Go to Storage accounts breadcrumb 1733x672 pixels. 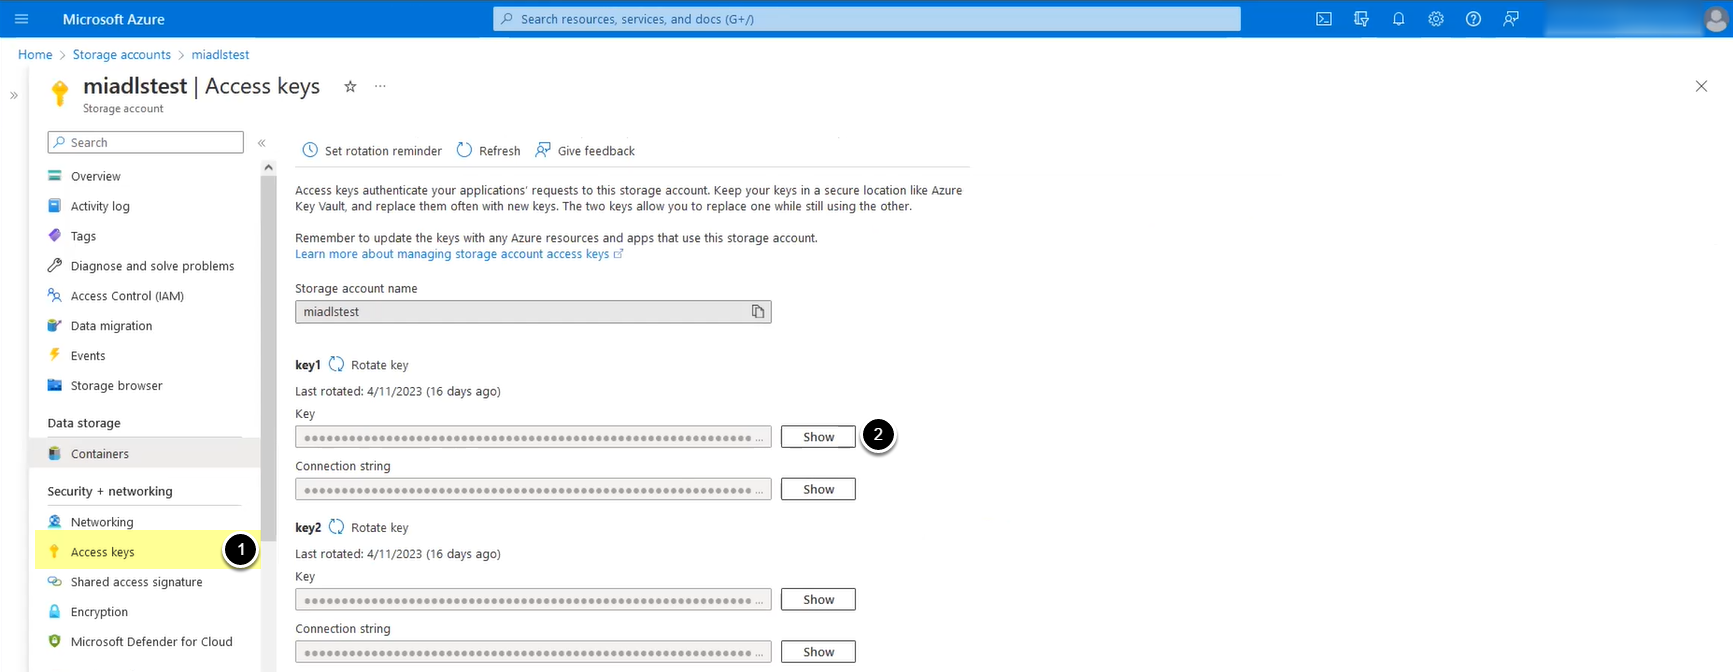(122, 55)
